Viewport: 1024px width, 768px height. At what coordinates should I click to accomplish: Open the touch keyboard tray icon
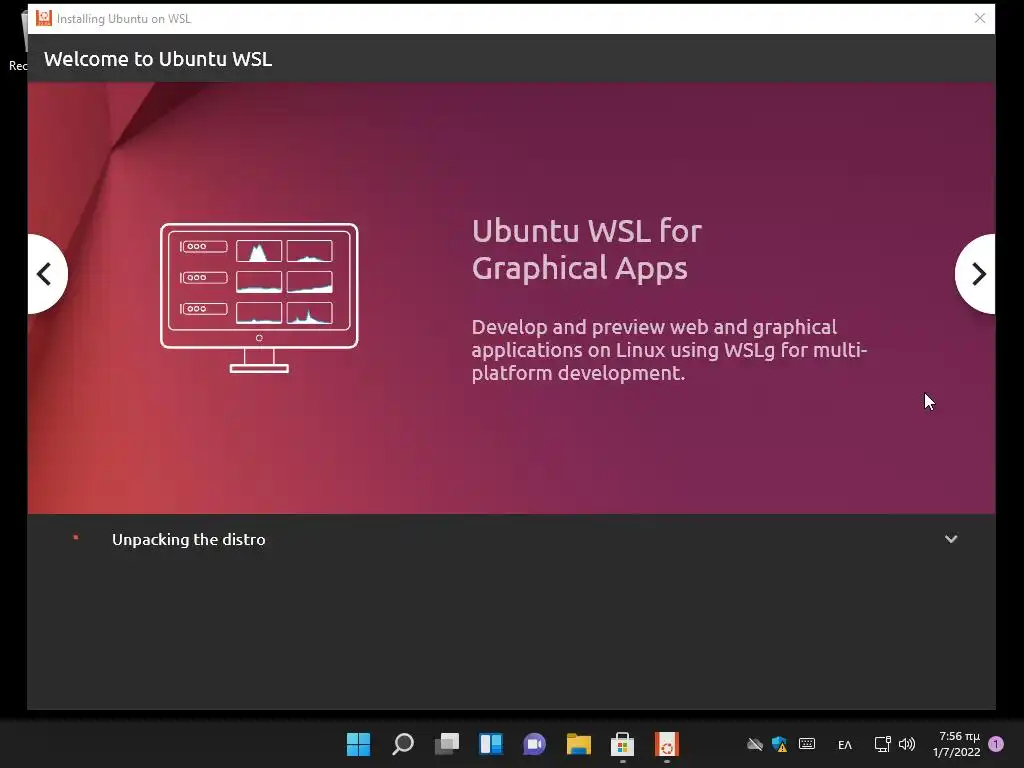(807, 744)
